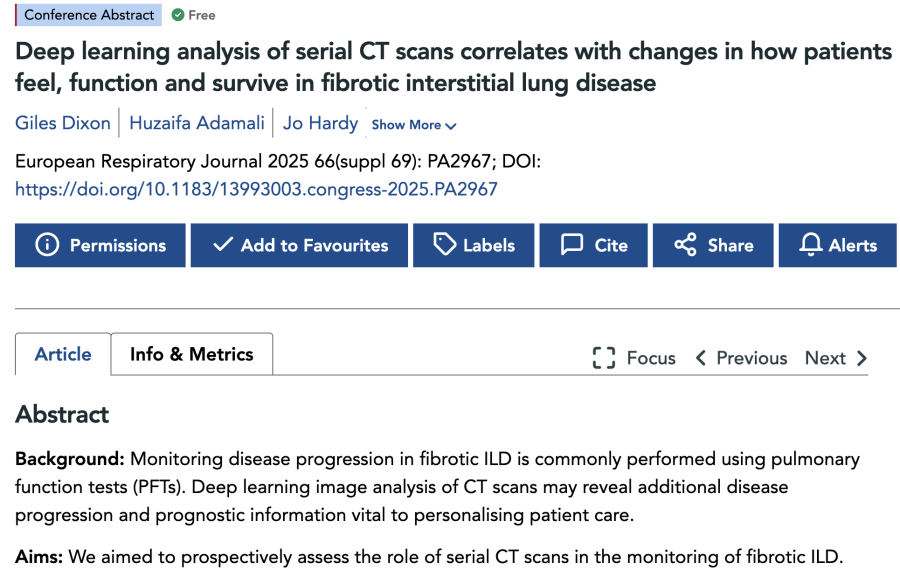Click the Conference Abstract label
Viewport: 900px width, 584px height.
pos(88,15)
